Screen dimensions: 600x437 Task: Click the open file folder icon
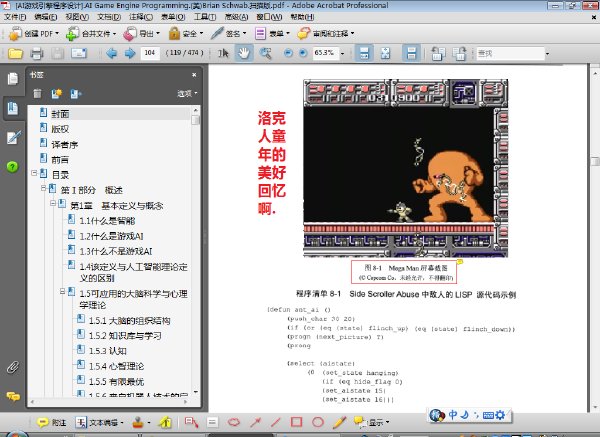[x=15, y=53]
